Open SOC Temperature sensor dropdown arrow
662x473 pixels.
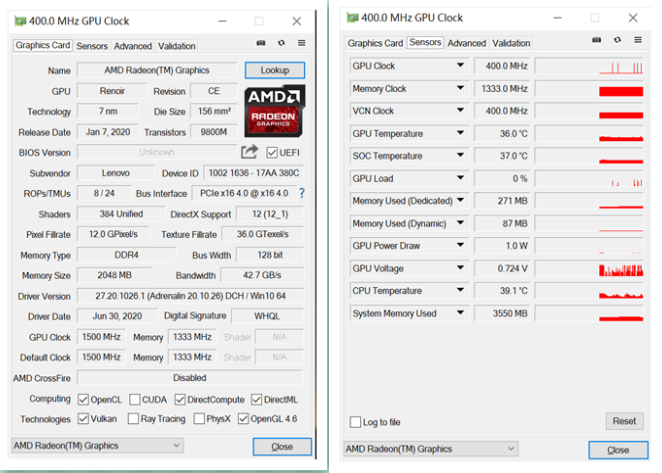coord(460,155)
